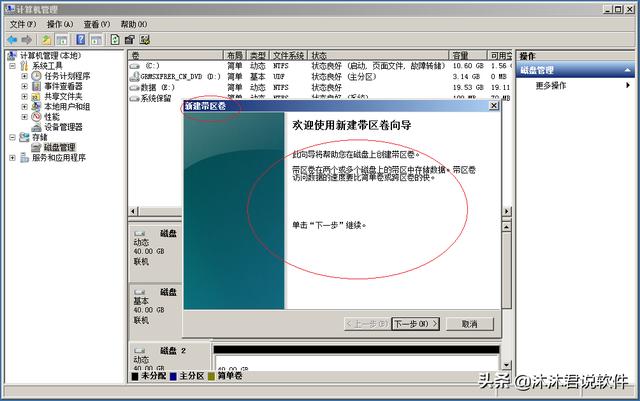Sort by the 类型 column header
The height and width of the screenshot is (401, 640).
point(258,56)
